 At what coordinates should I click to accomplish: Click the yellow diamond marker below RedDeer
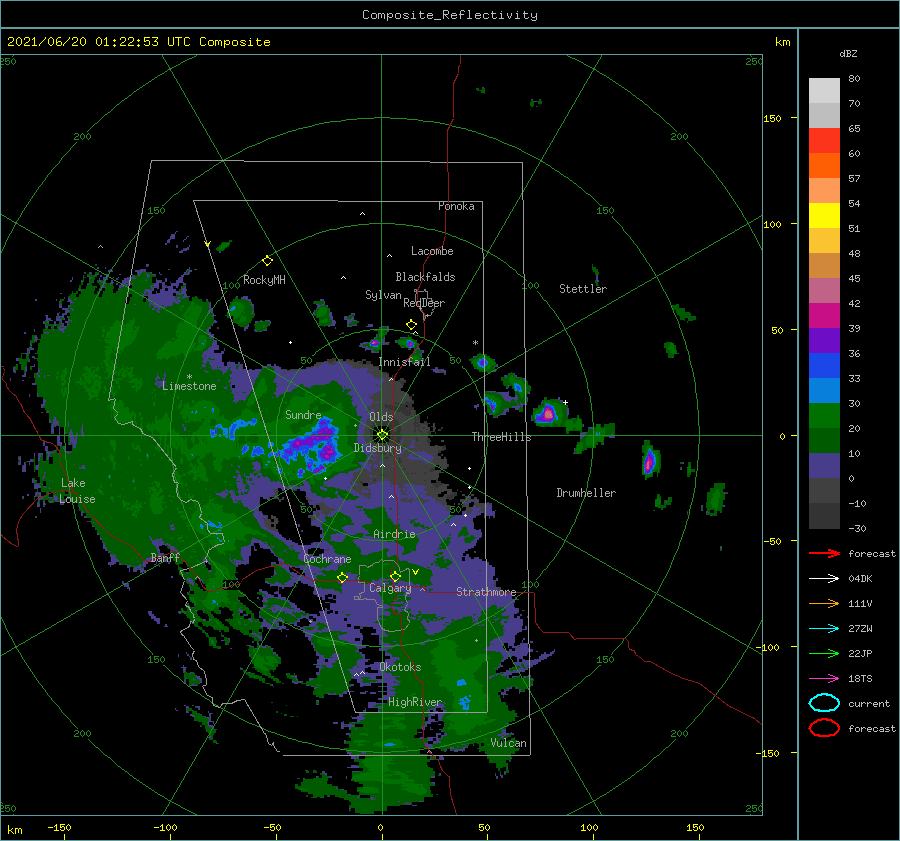411,325
